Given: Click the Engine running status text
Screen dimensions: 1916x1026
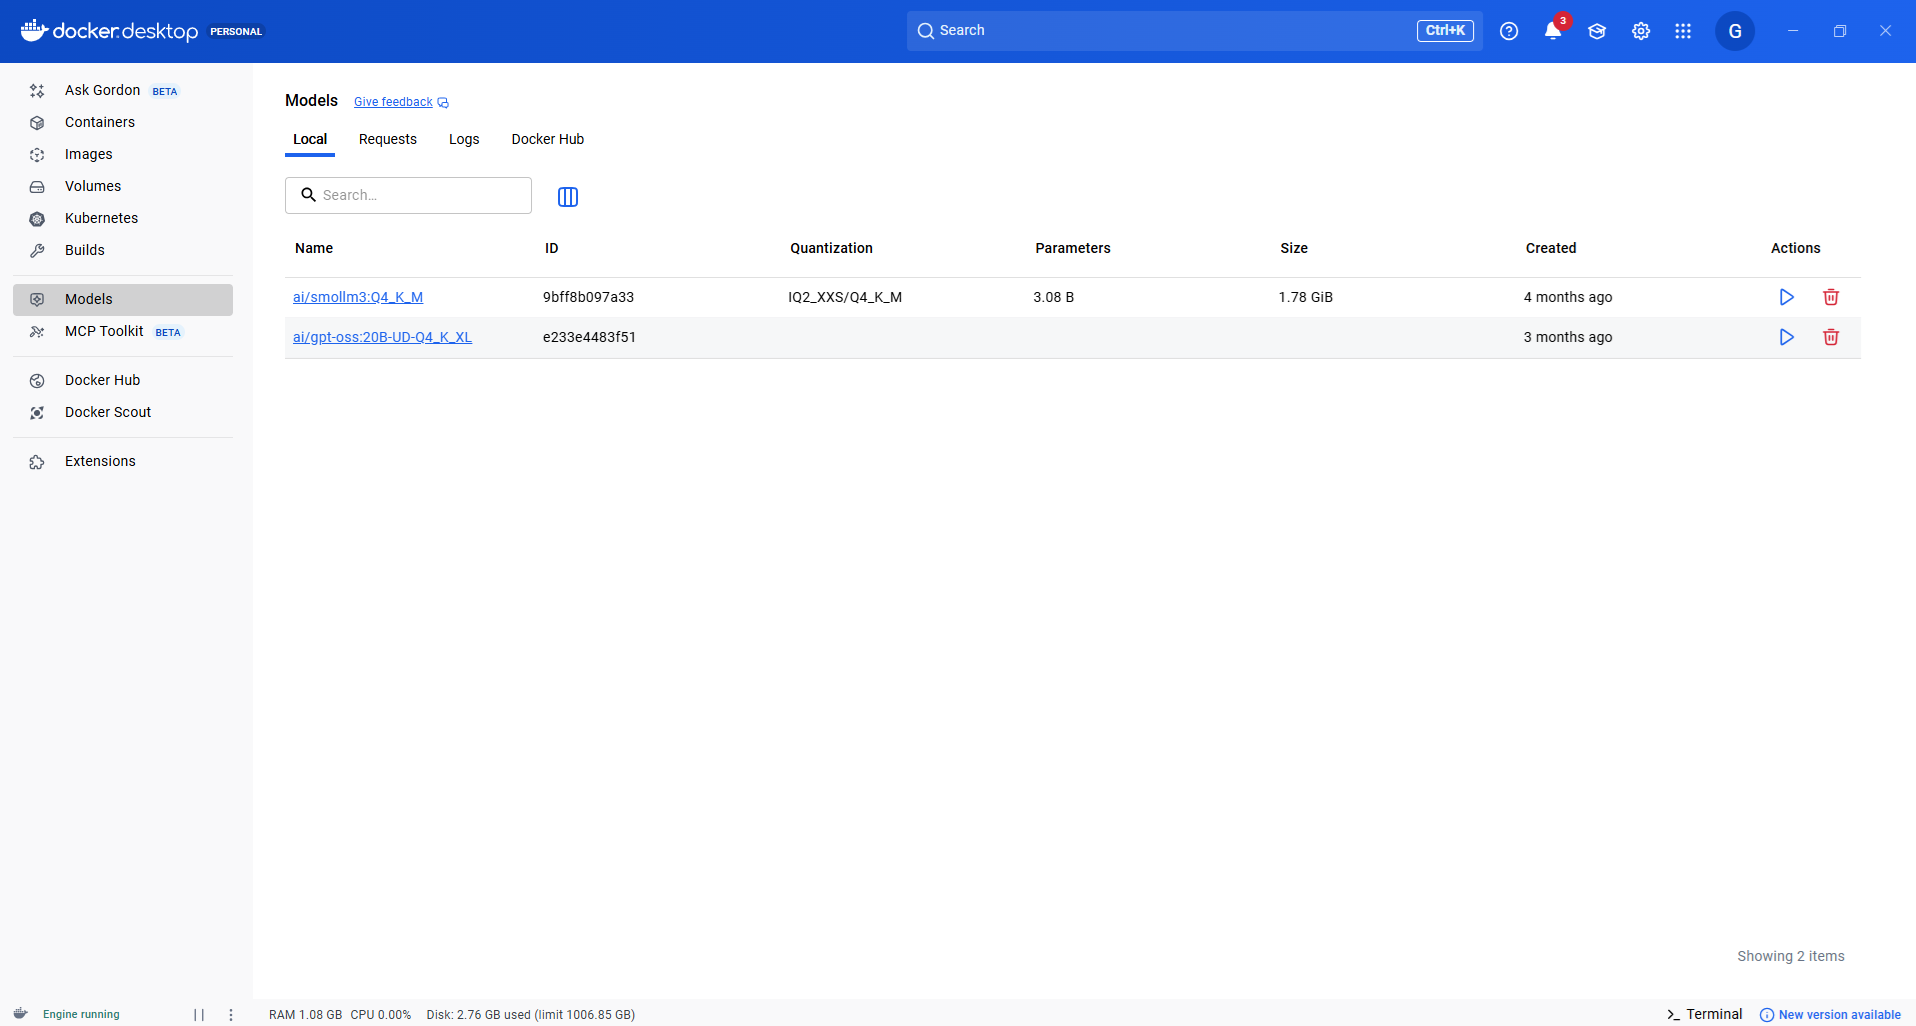Looking at the screenshot, I should click(81, 1014).
